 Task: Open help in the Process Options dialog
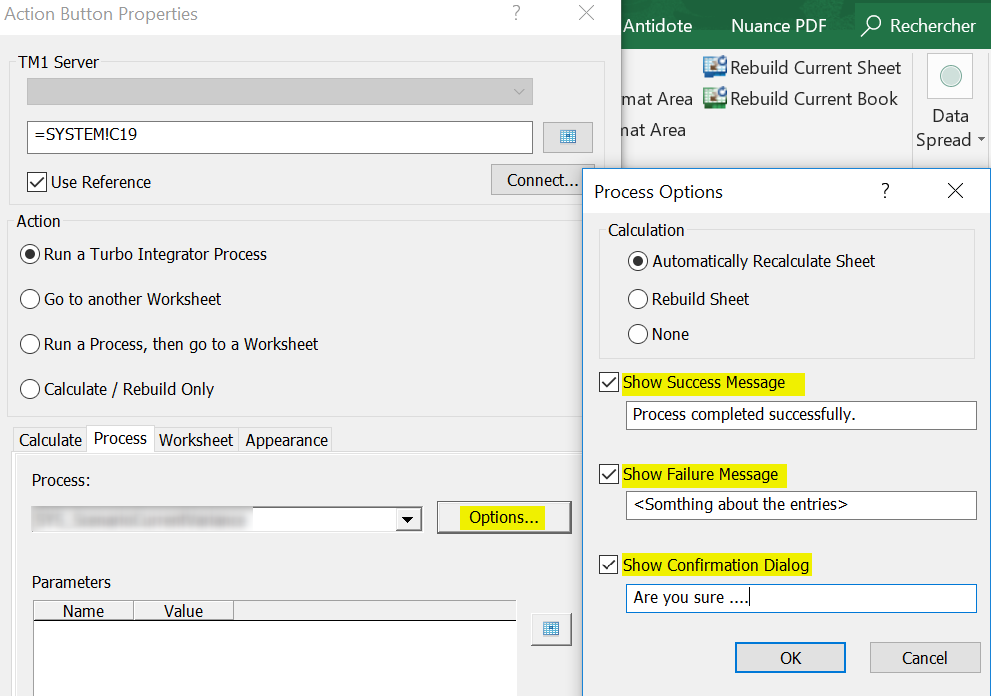[885, 190]
